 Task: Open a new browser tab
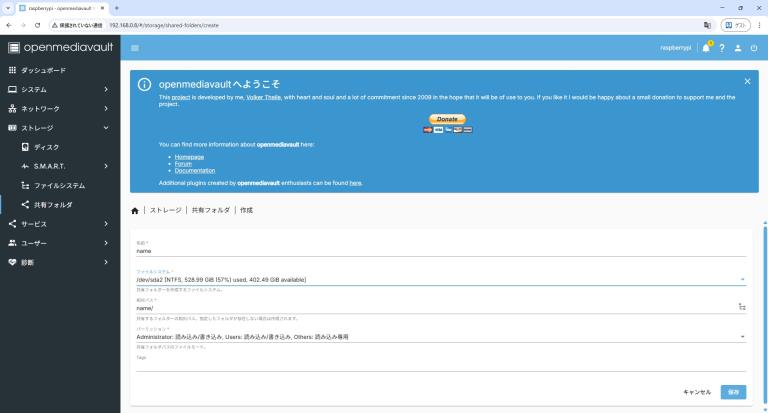[117, 8]
